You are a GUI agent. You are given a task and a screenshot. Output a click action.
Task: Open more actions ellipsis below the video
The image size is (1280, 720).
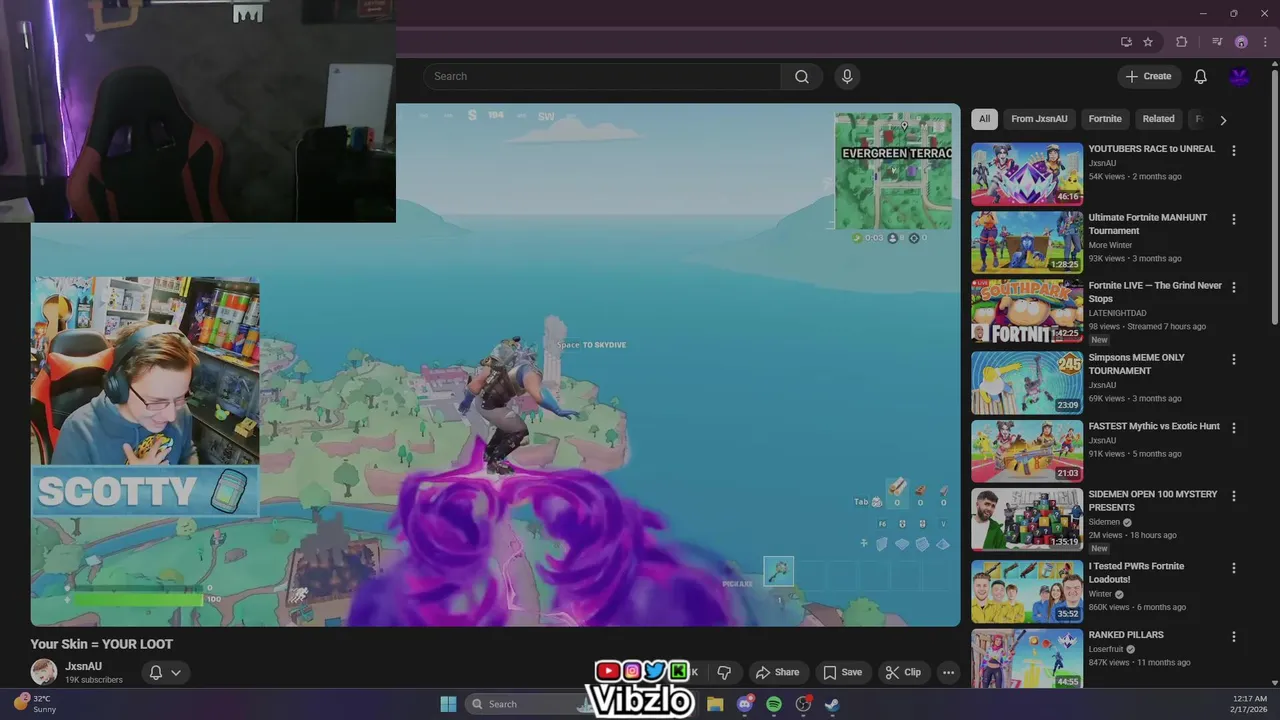click(948, 672)
